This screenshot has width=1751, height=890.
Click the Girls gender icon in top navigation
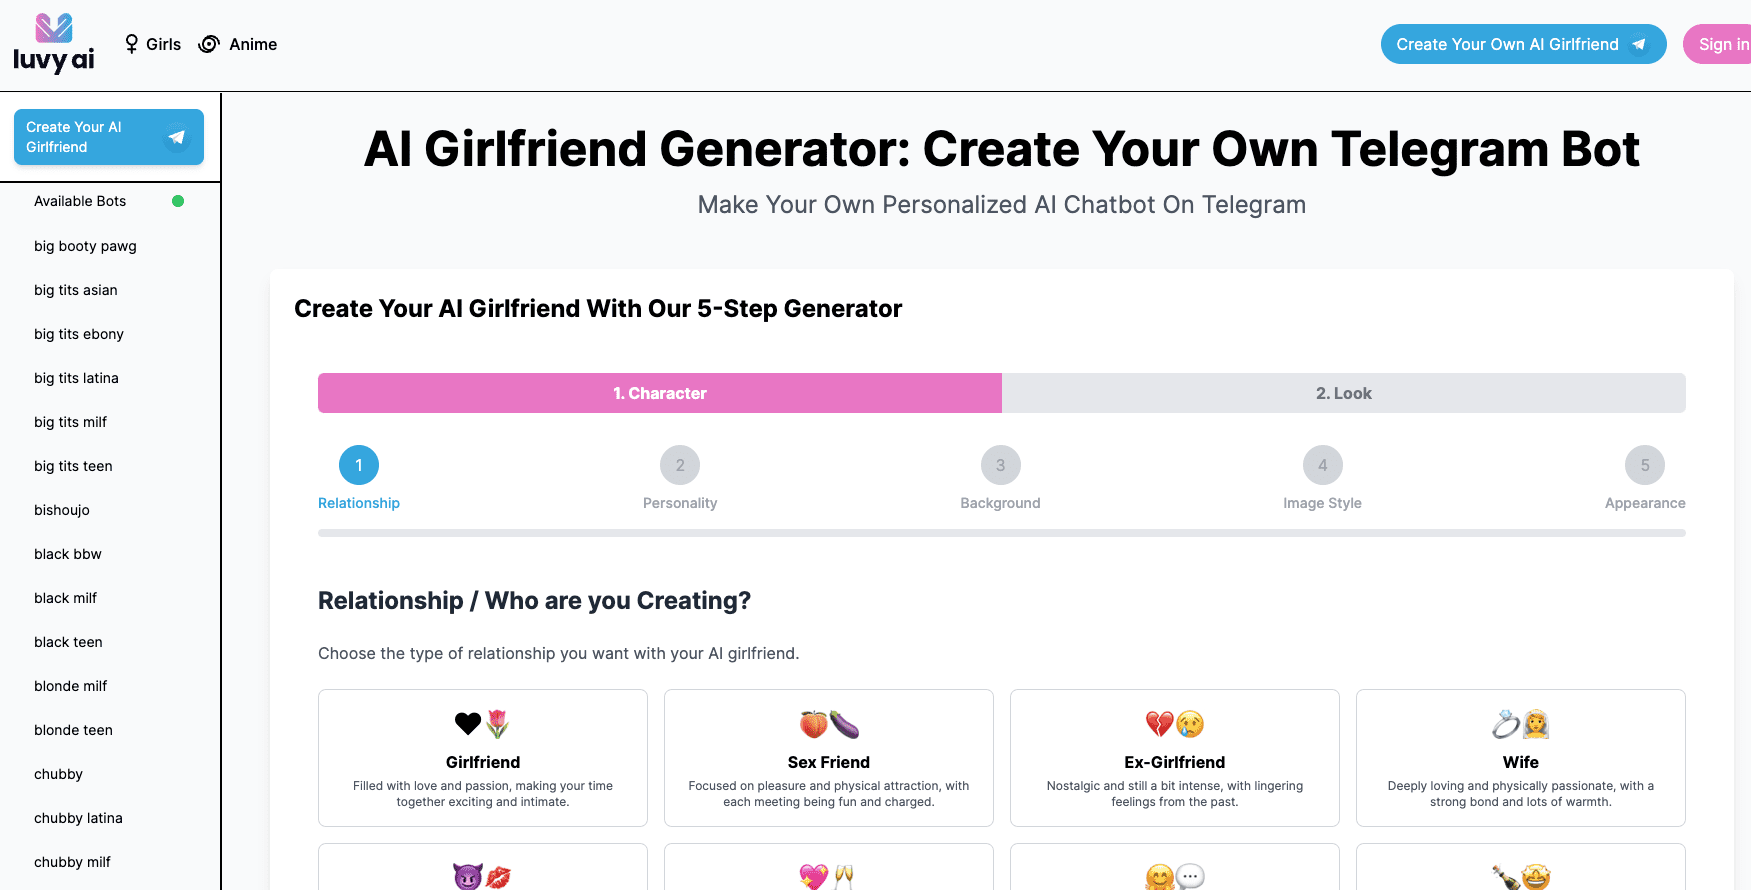click(131, 43)
